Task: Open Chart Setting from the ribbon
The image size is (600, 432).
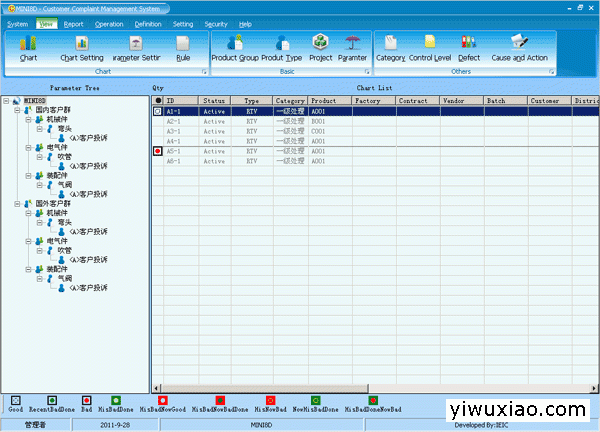Action: 82,47
